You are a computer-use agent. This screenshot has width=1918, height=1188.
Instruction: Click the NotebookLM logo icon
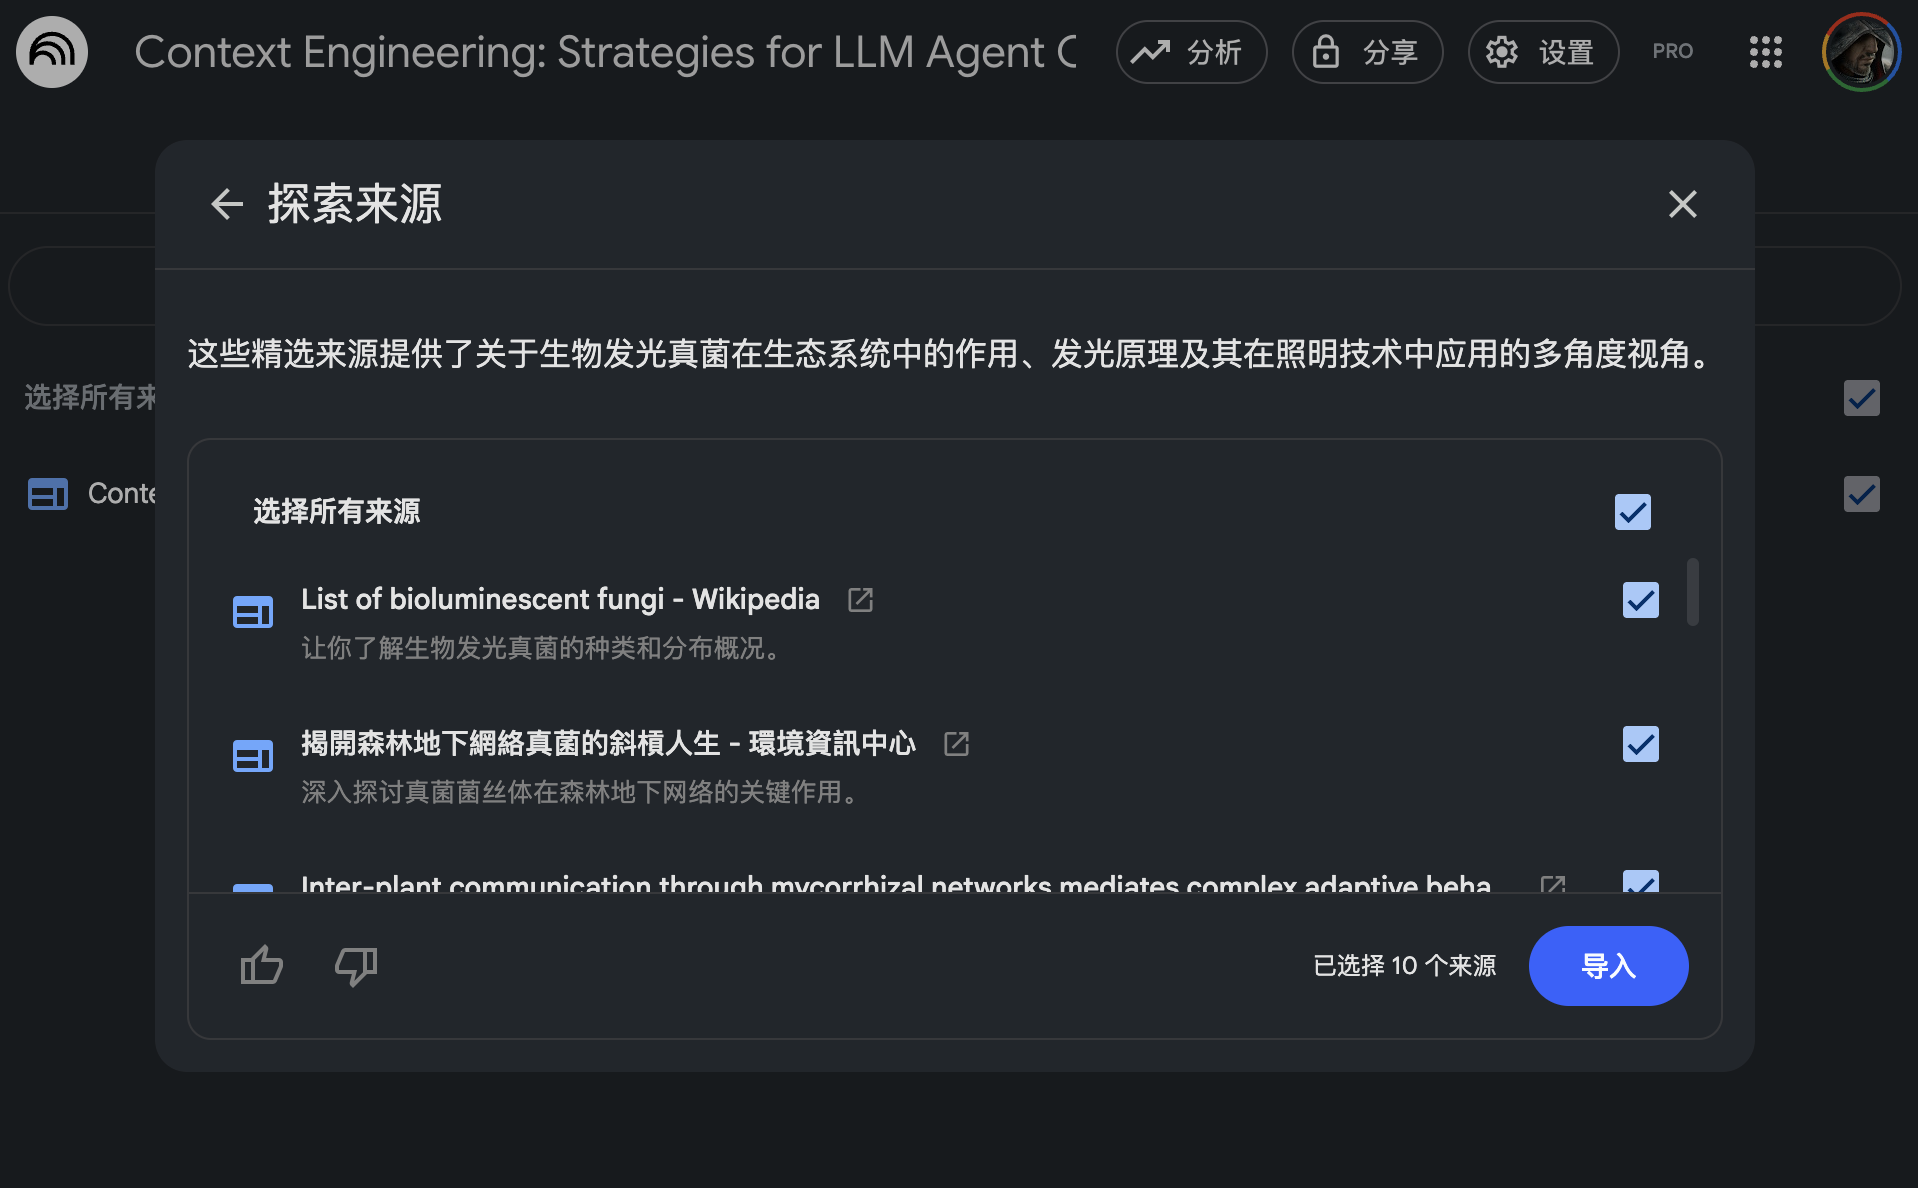(x=52, y=52)
